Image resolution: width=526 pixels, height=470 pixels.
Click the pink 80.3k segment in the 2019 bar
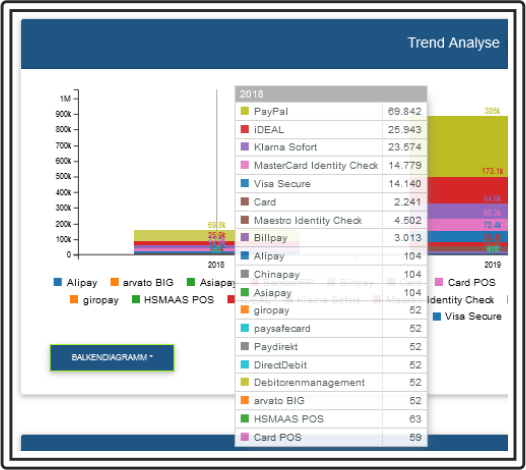click(x=468, y=225)
